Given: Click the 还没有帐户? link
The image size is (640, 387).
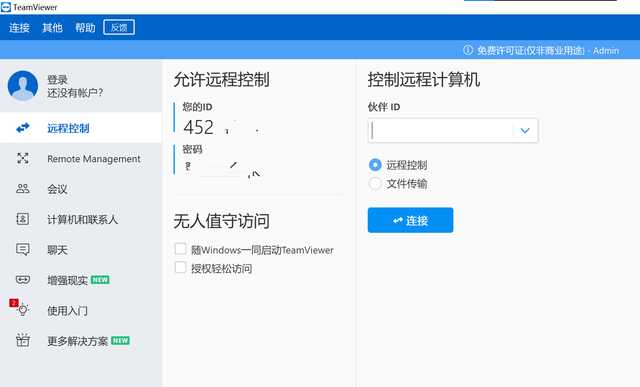Looking at the screenshot, I should pyautogui.click(x=75, y=93).
